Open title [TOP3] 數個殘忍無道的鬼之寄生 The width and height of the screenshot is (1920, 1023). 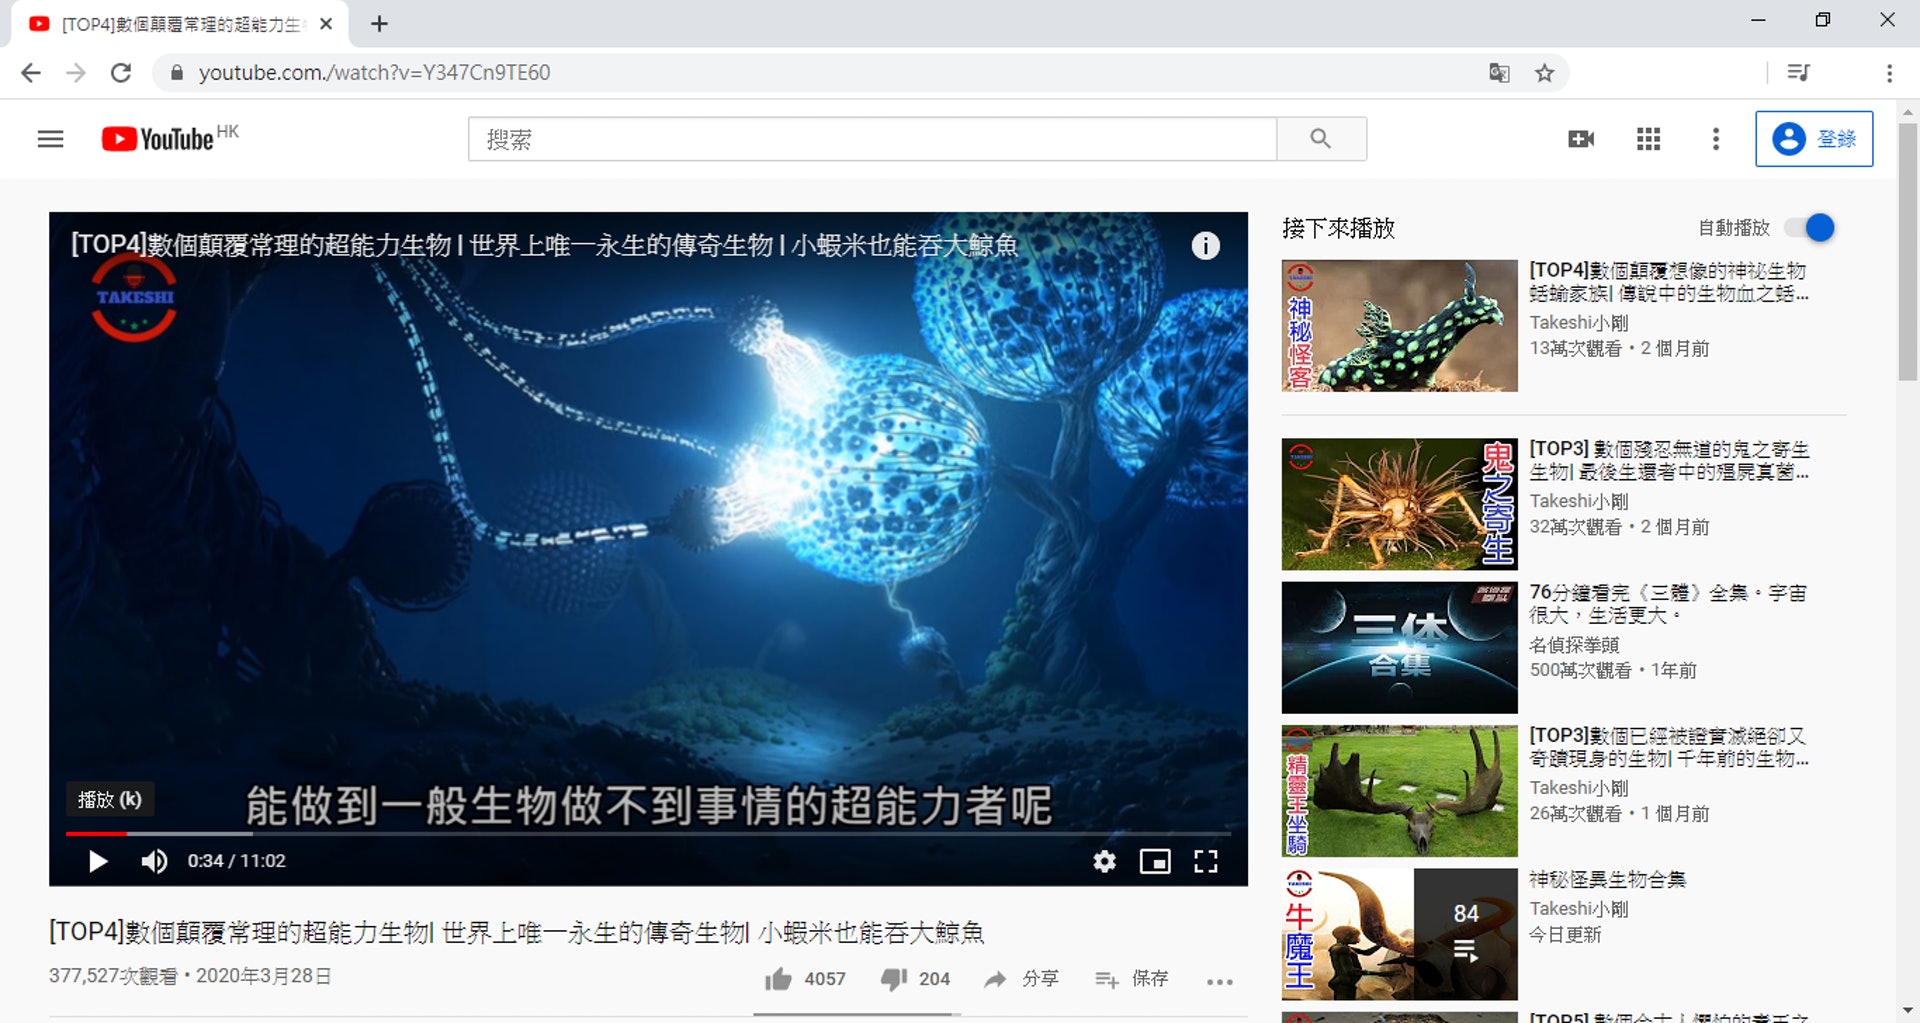pos(1669,460)
